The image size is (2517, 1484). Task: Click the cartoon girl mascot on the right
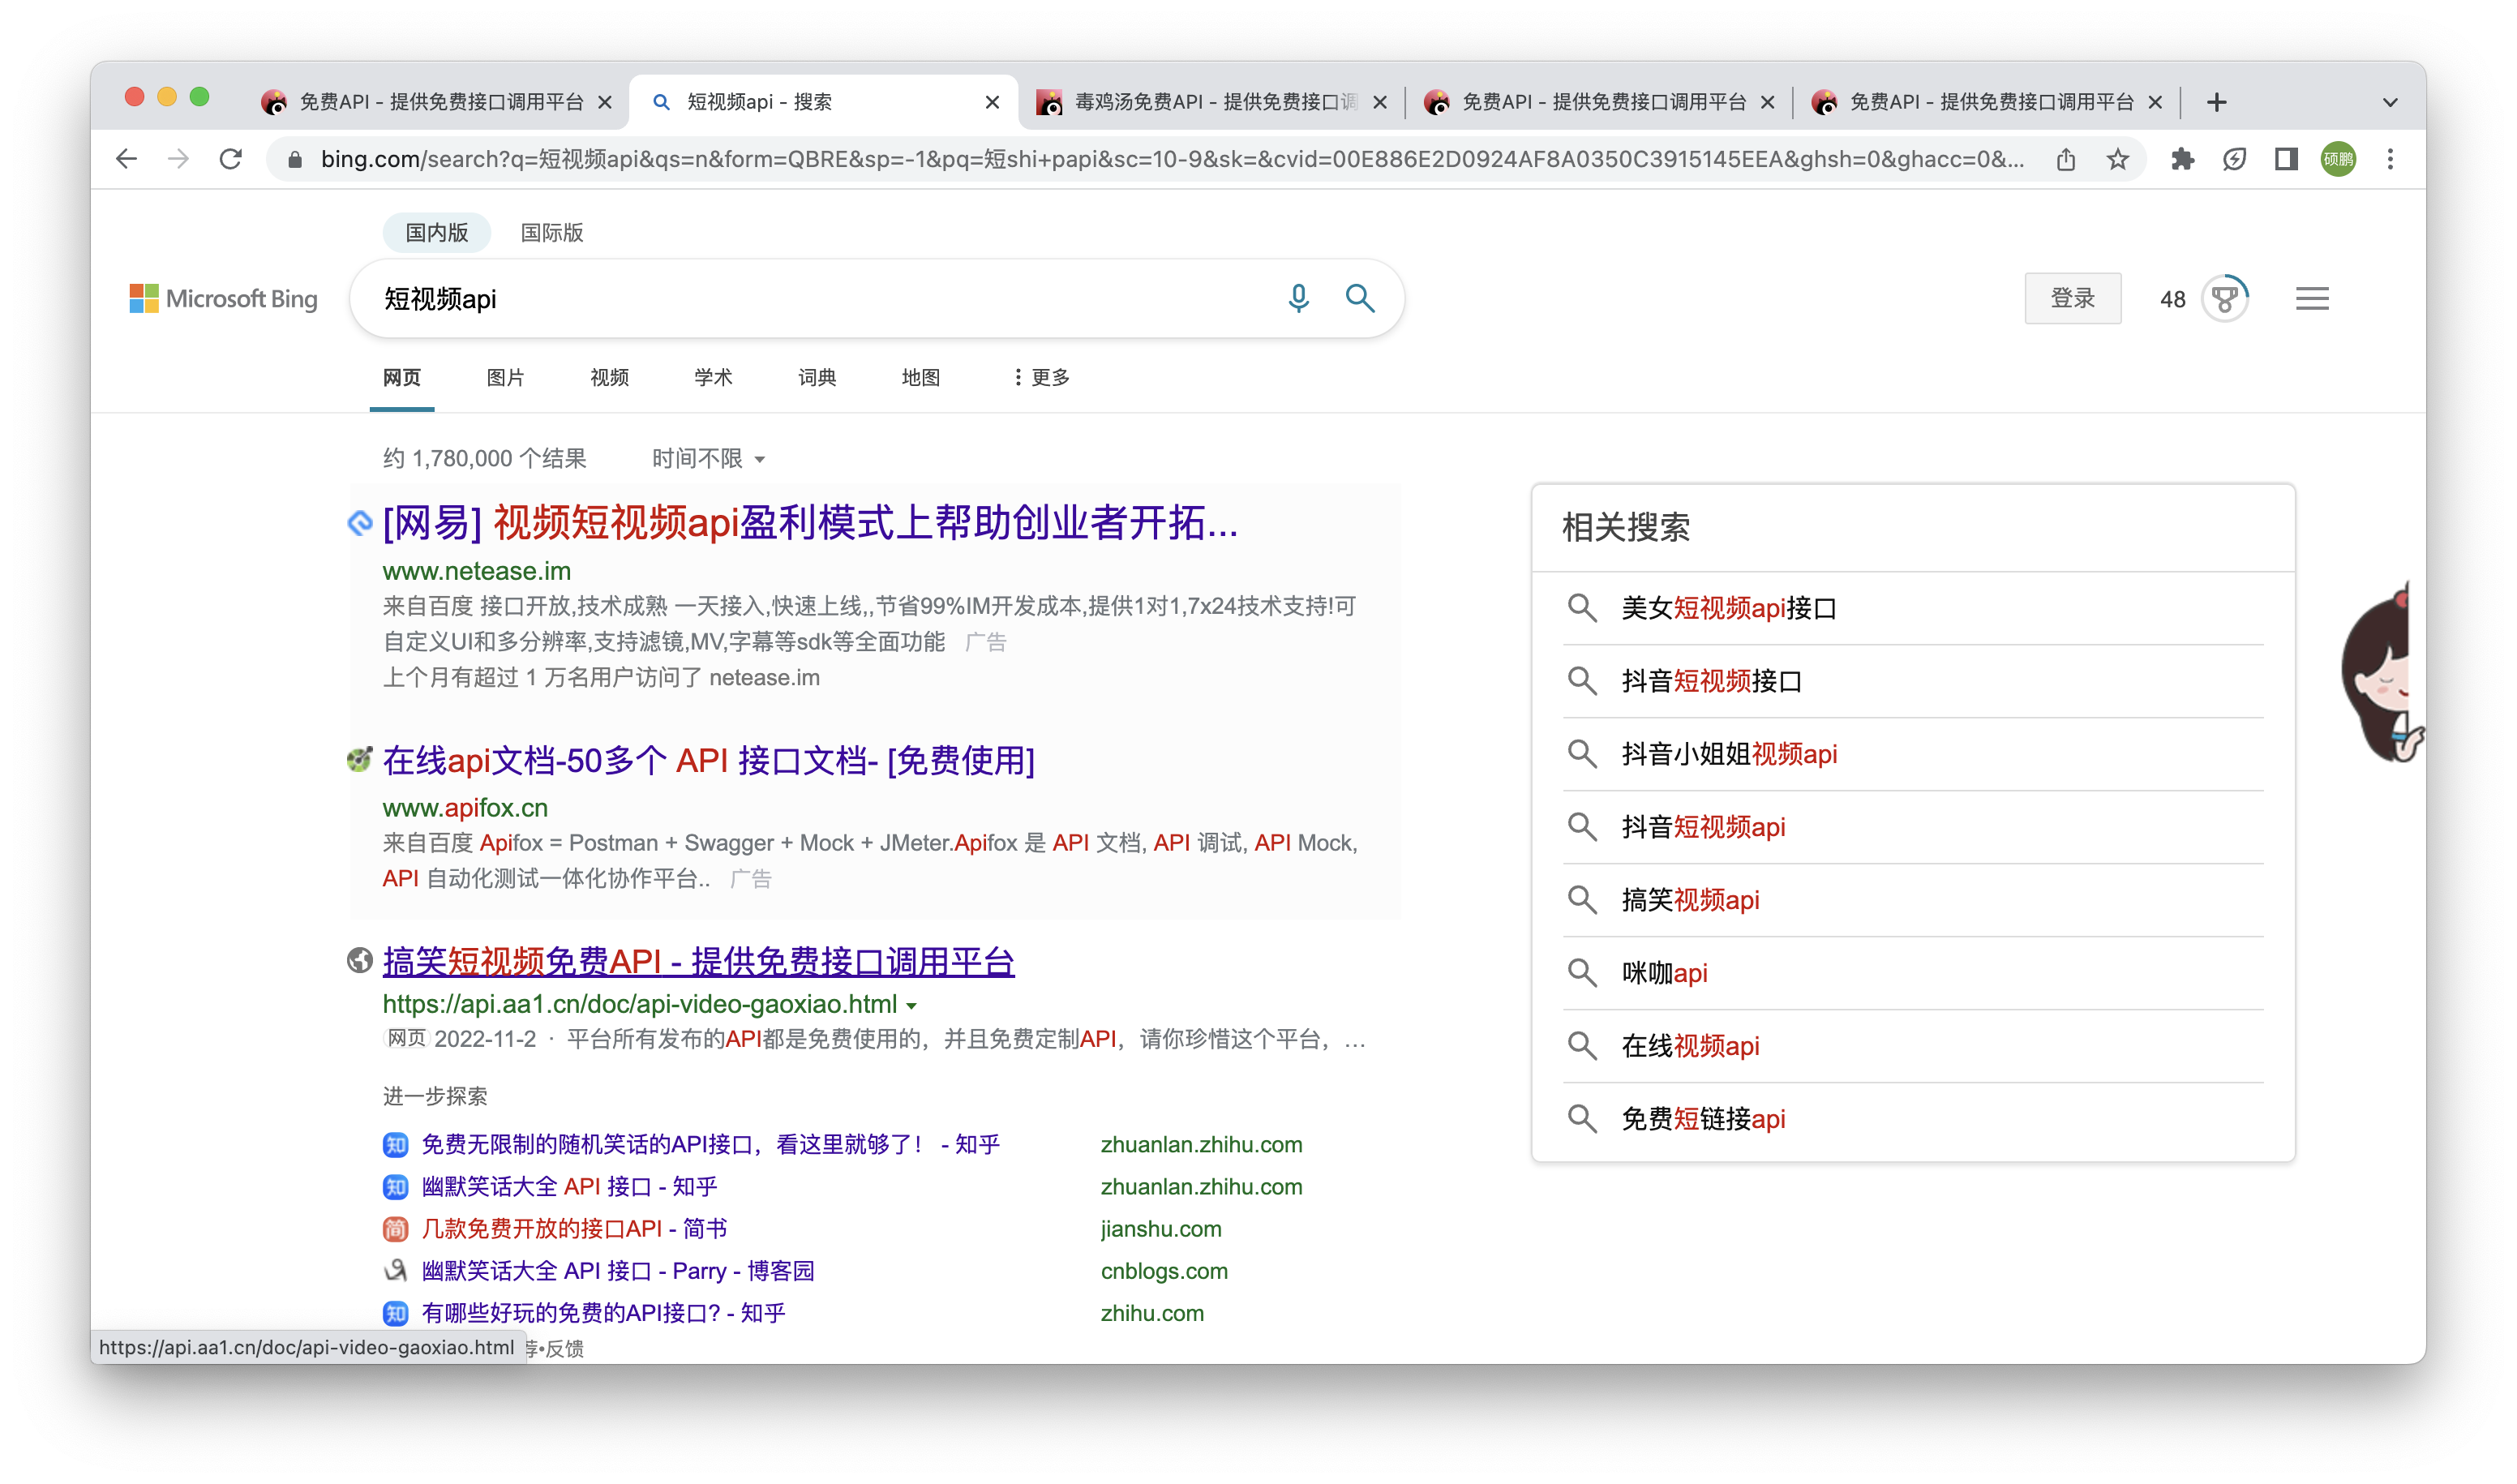click(2383, 674)
